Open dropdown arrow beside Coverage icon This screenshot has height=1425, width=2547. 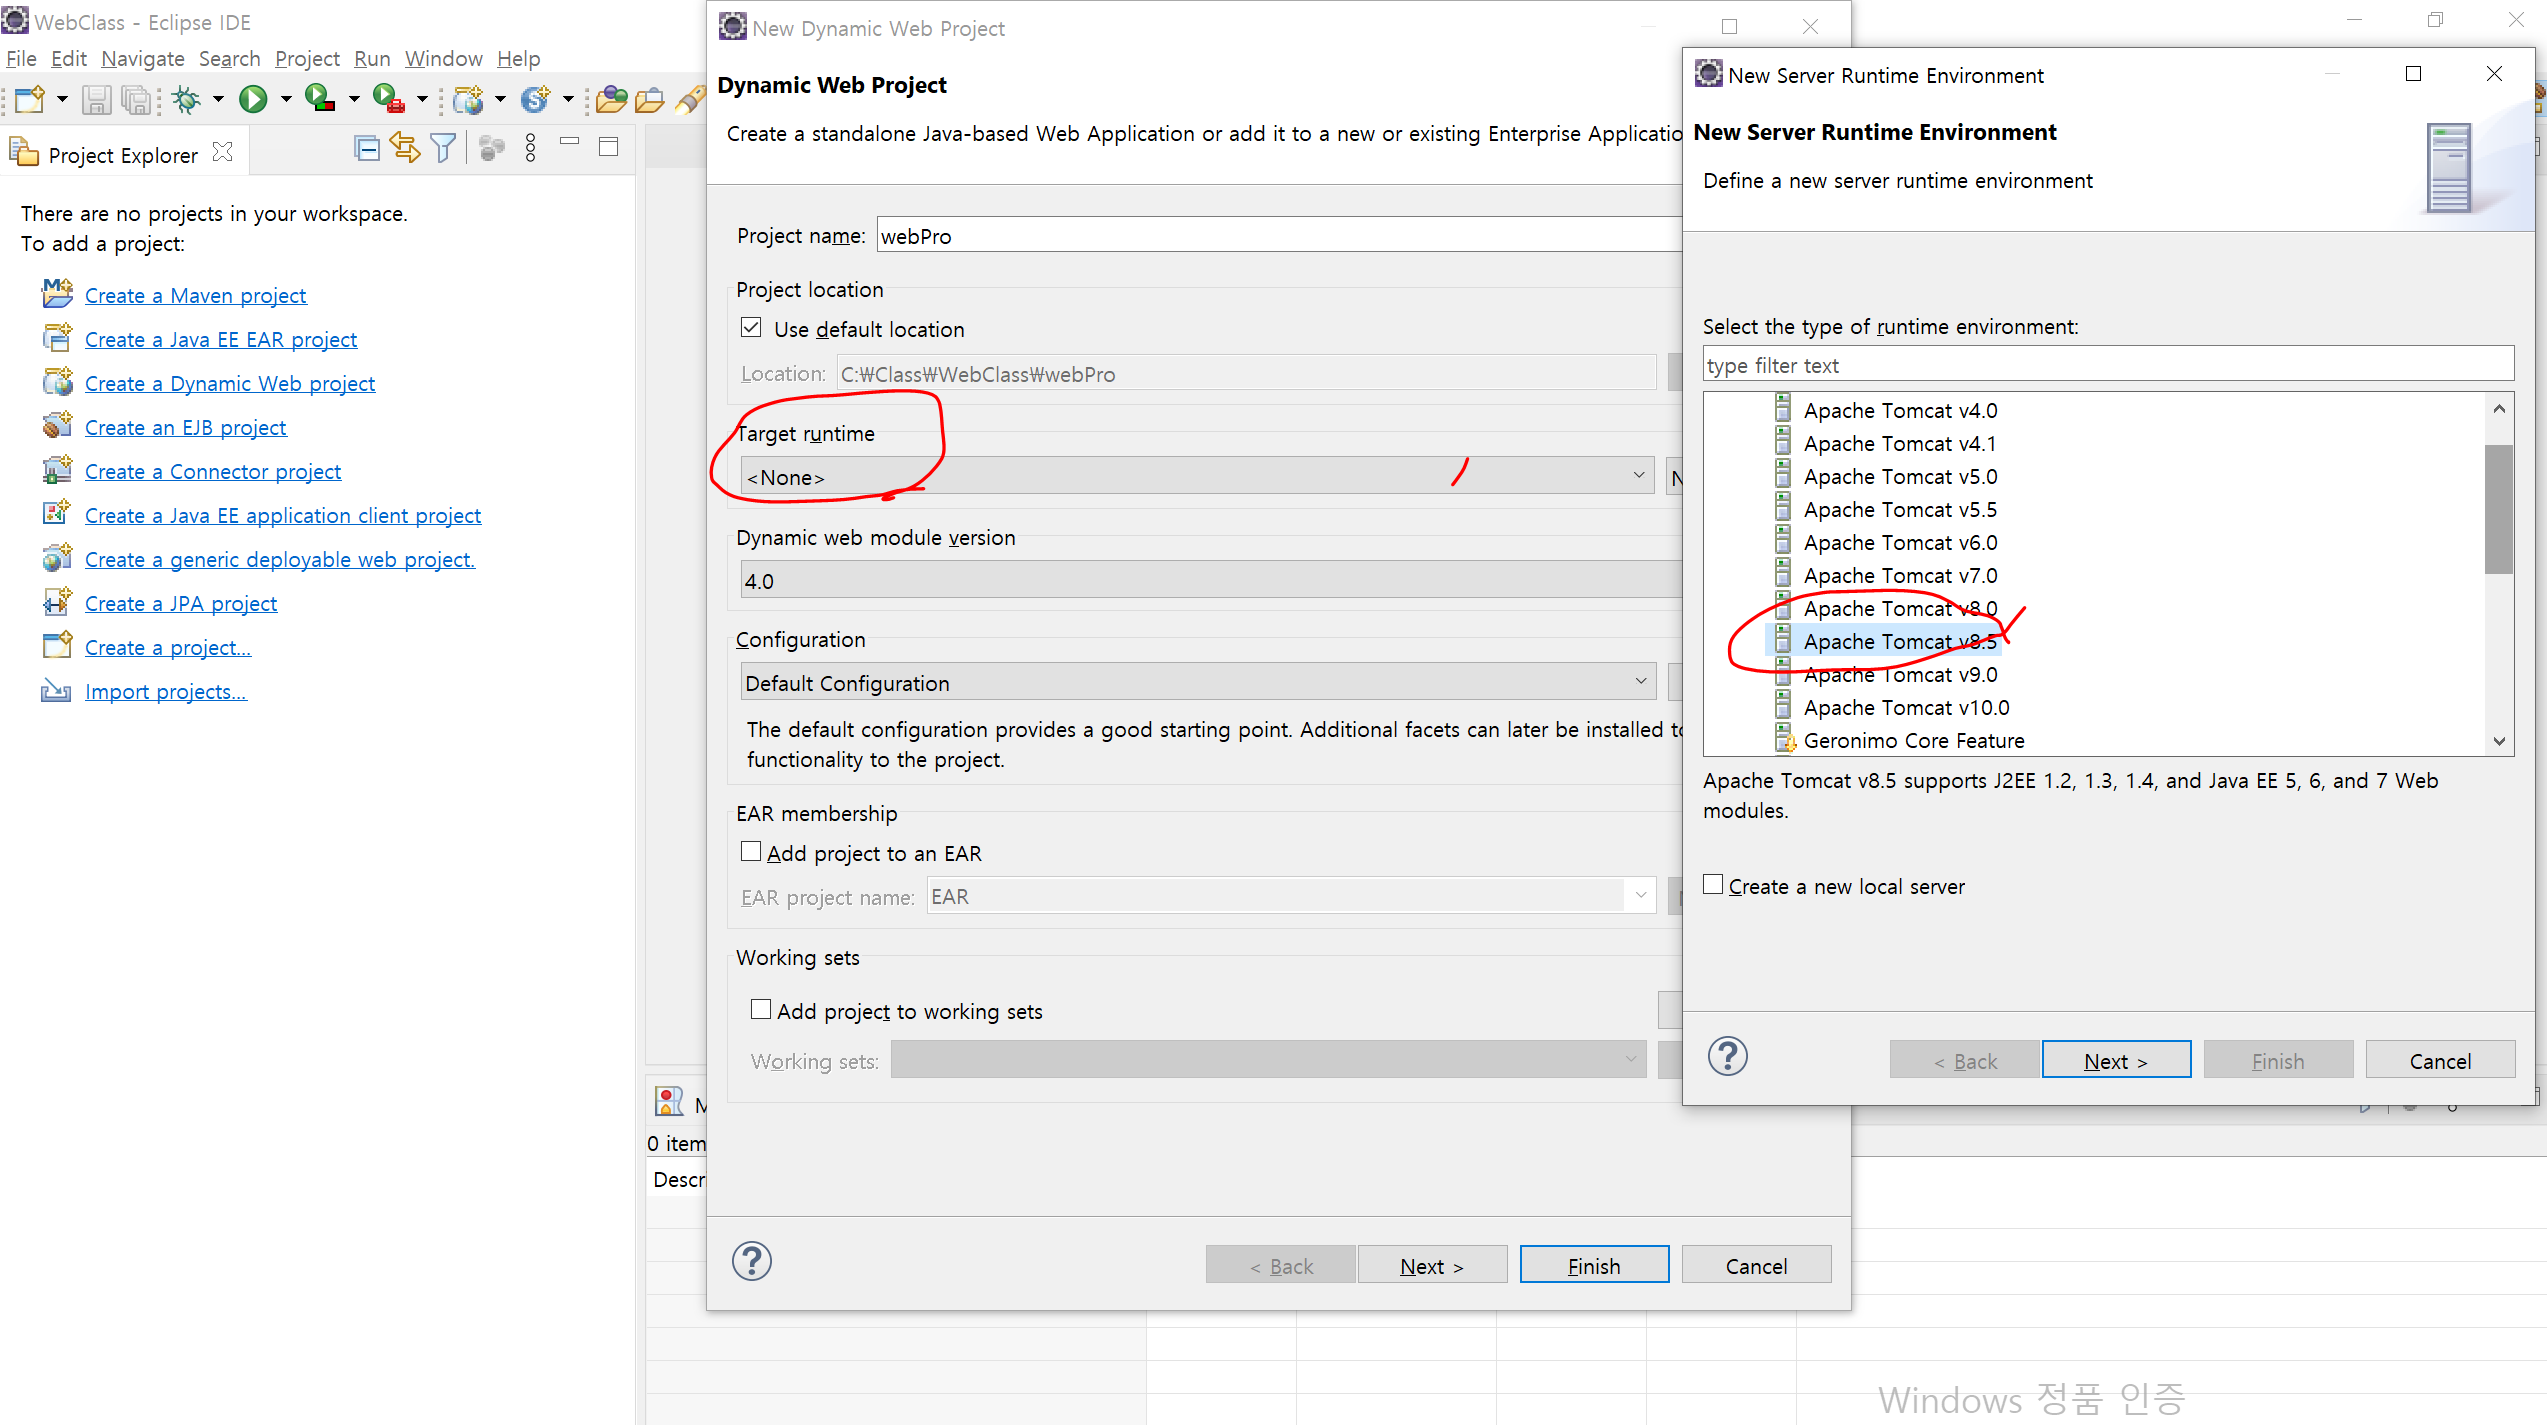[x=354, y=99]
